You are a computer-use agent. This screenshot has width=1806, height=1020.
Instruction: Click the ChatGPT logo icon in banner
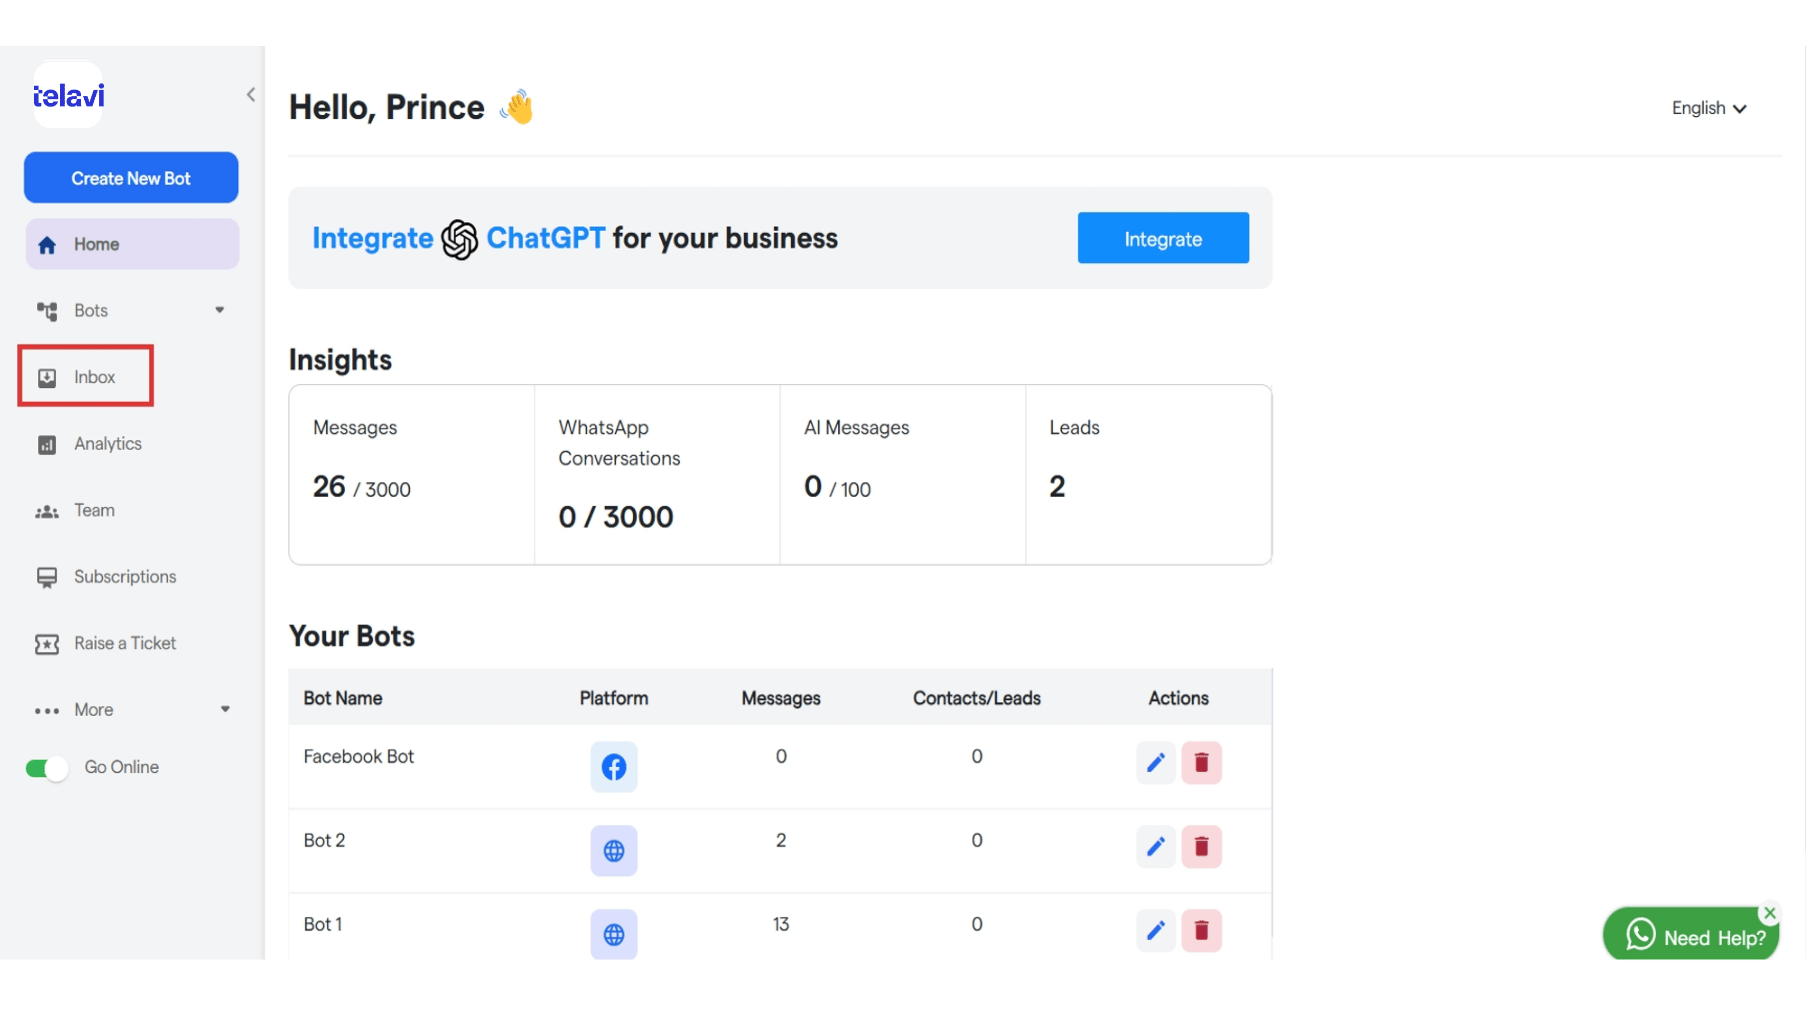tap(460, 239)
